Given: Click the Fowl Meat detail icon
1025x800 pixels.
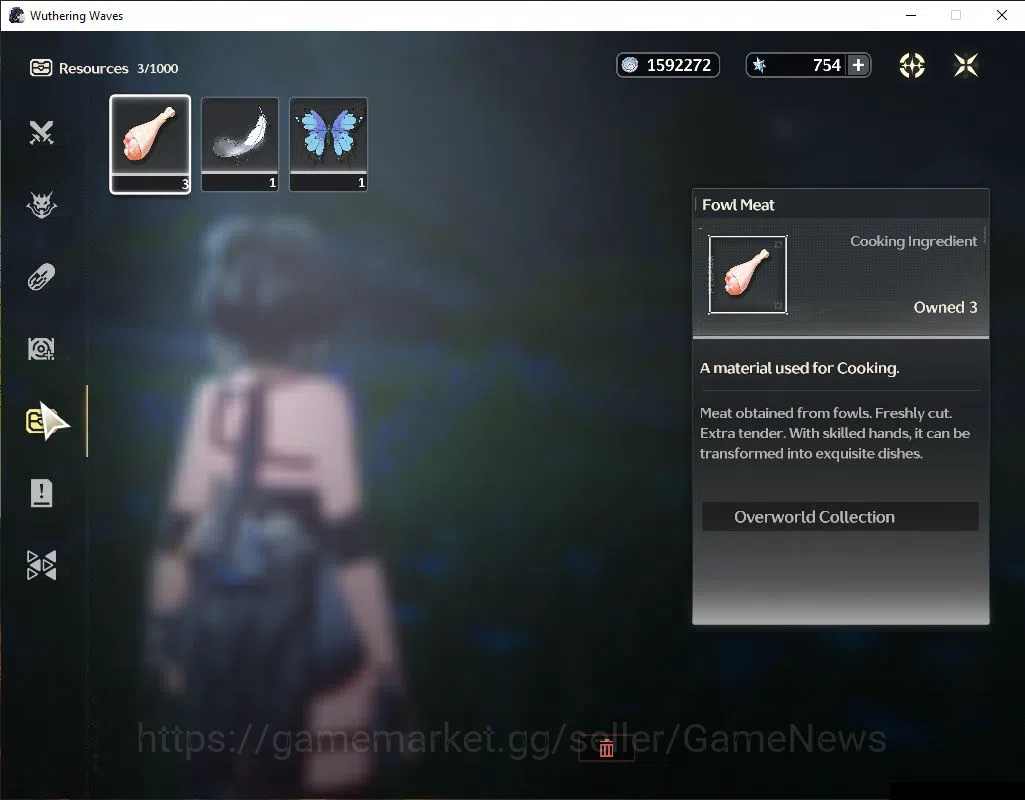Looking at the screenshot, I should (748, 275).
